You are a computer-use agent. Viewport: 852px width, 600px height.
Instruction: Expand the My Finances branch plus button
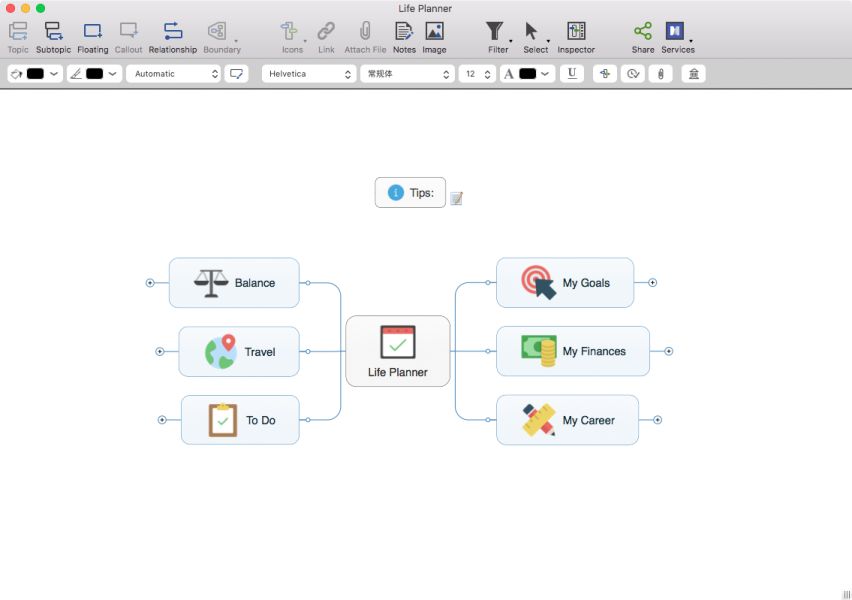point(669,352)
